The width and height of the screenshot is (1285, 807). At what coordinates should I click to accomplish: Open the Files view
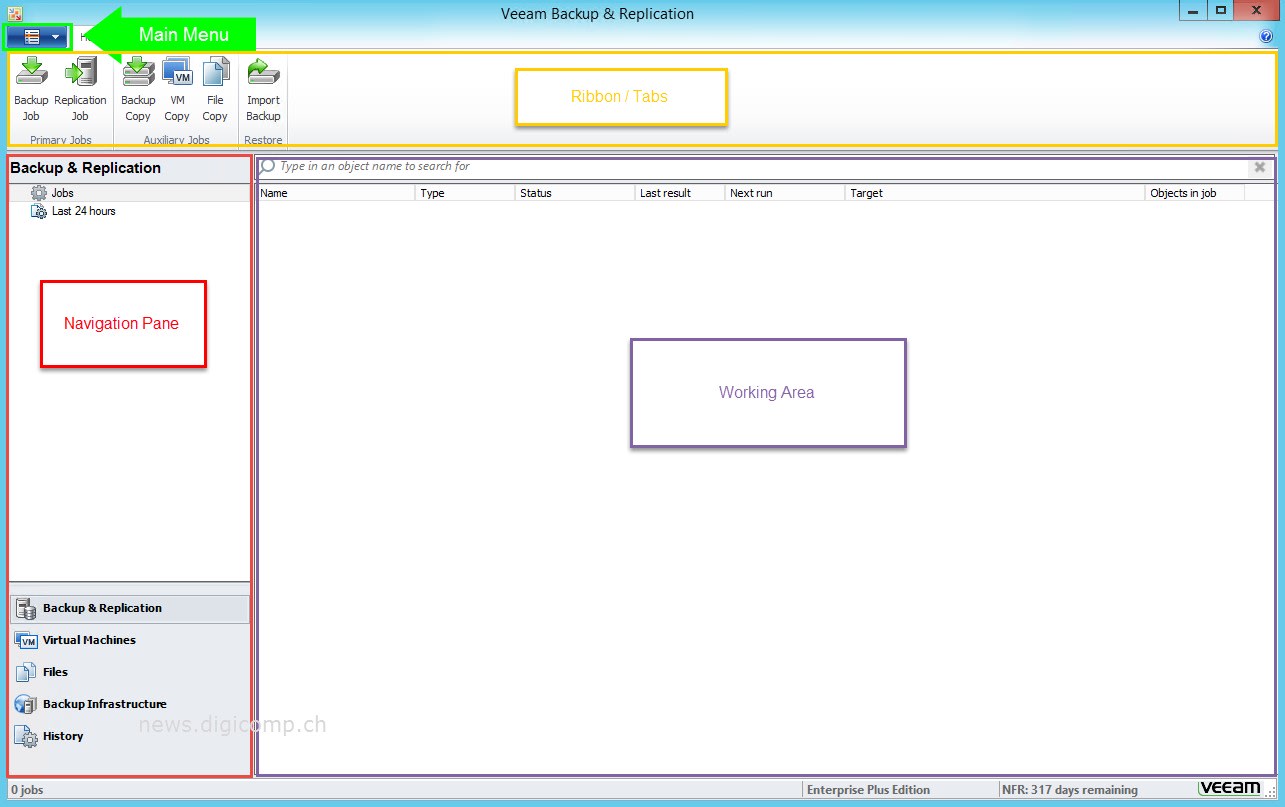tap(130, 672)
